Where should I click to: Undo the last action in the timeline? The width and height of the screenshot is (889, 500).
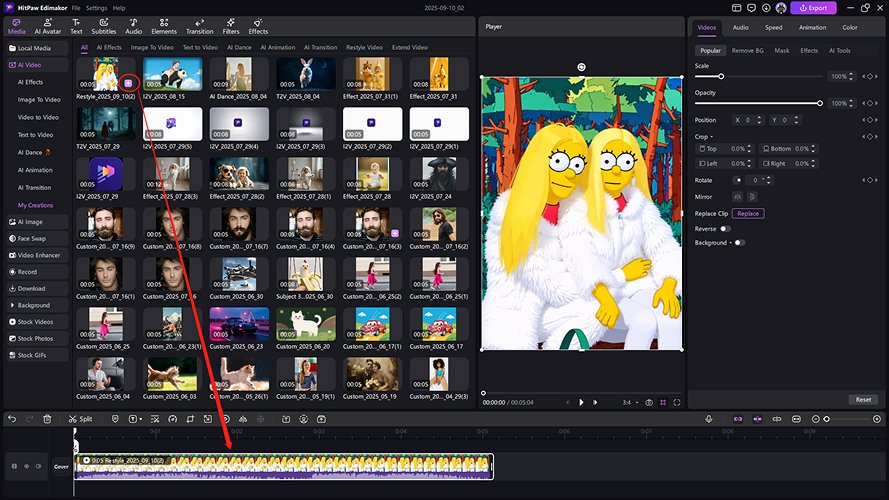[12, 419]
